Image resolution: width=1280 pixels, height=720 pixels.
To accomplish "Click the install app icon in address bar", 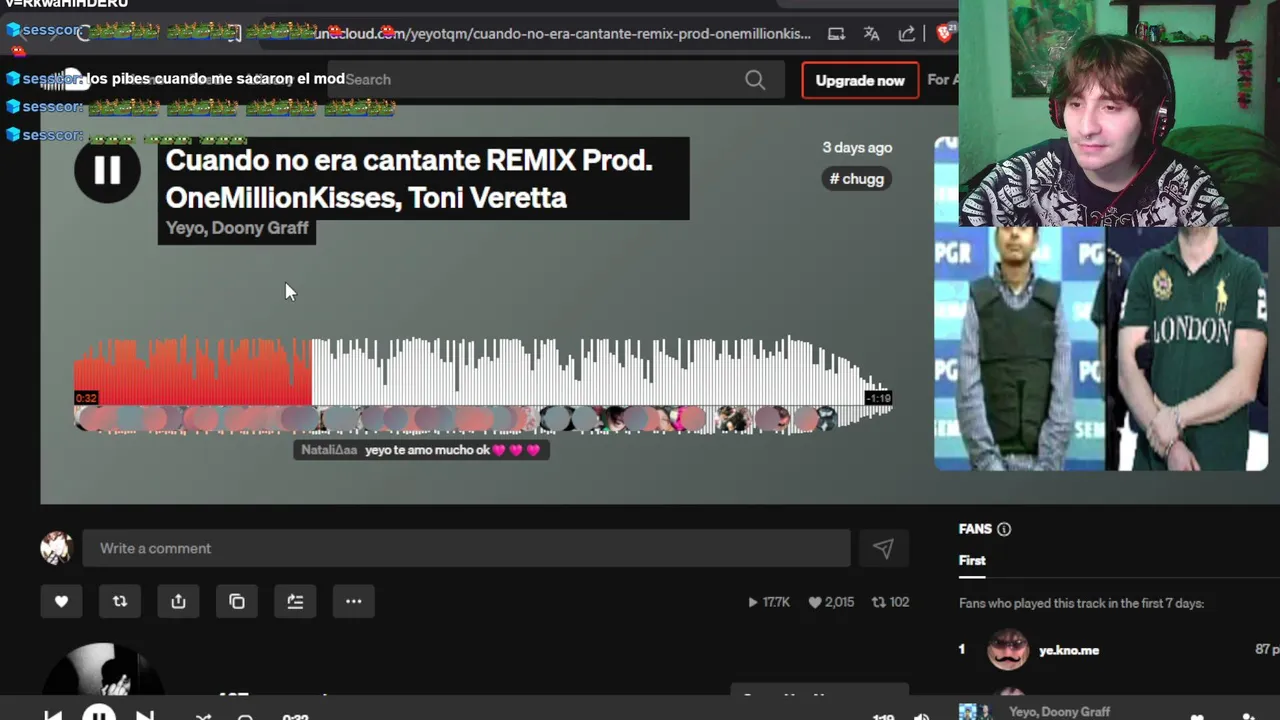I will point(836,34).
